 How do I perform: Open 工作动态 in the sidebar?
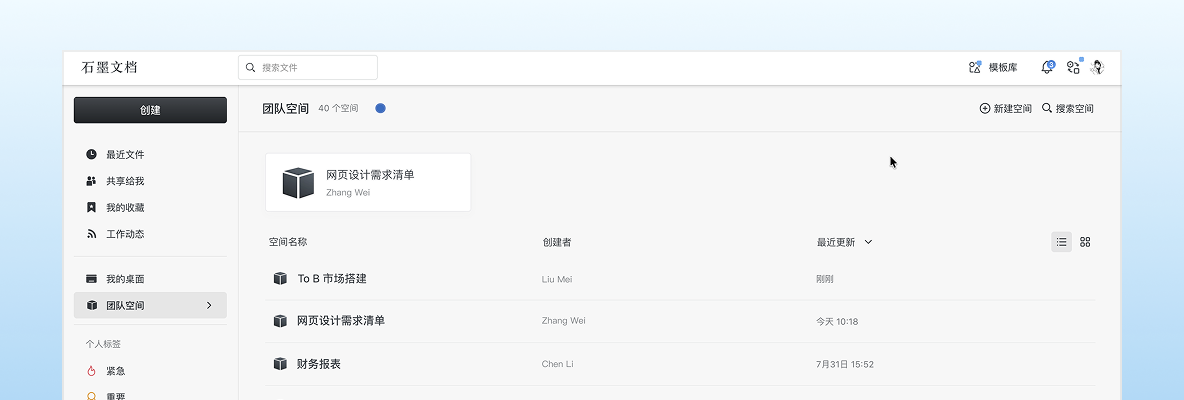[x=150, y=234]
